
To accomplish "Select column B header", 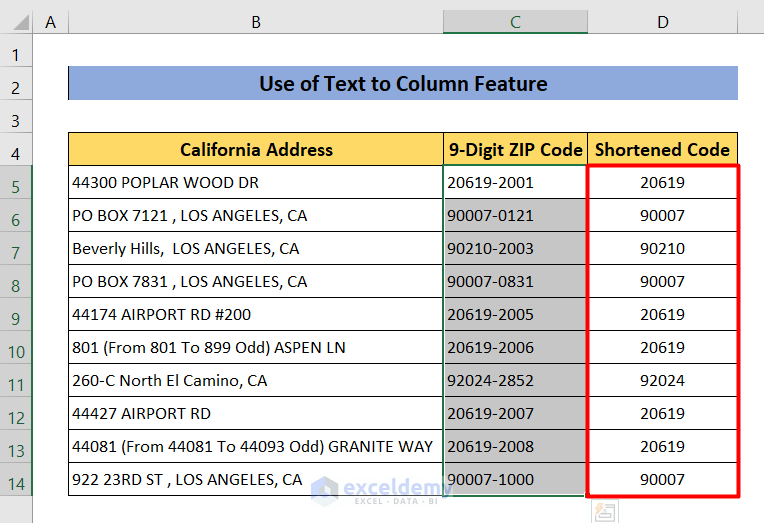I will pos(256,22).
